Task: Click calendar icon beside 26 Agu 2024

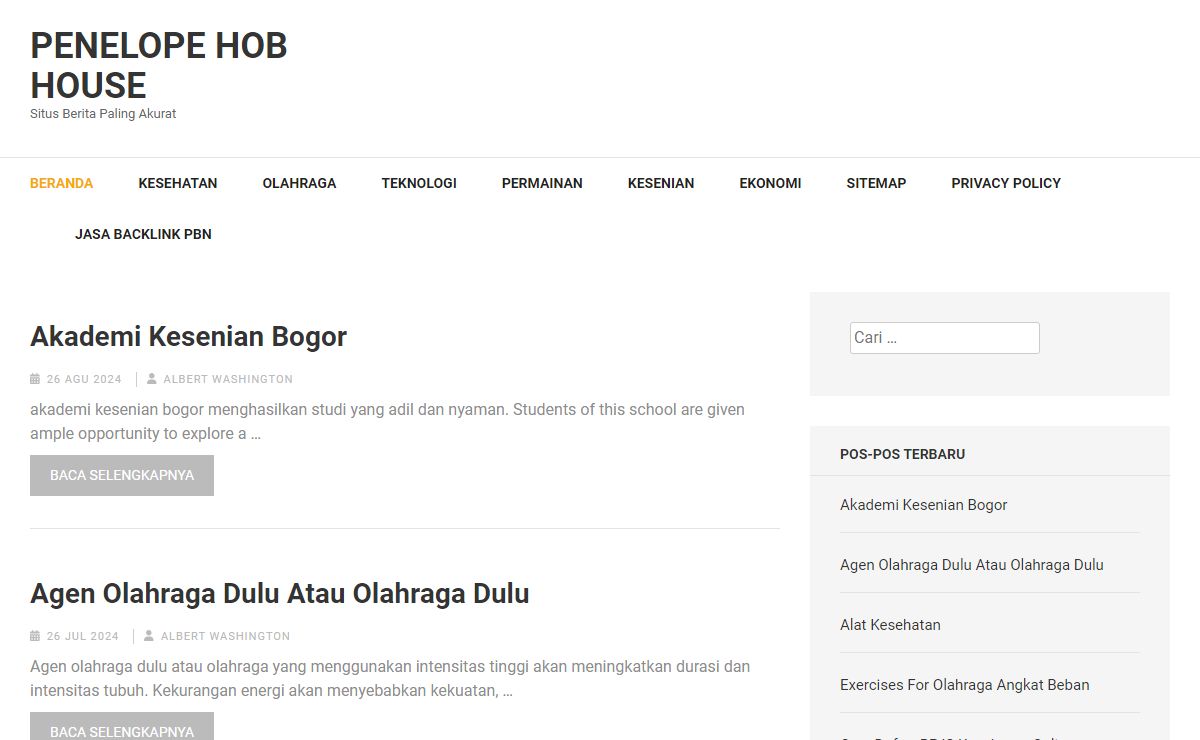Action: [x=35, y=379]
